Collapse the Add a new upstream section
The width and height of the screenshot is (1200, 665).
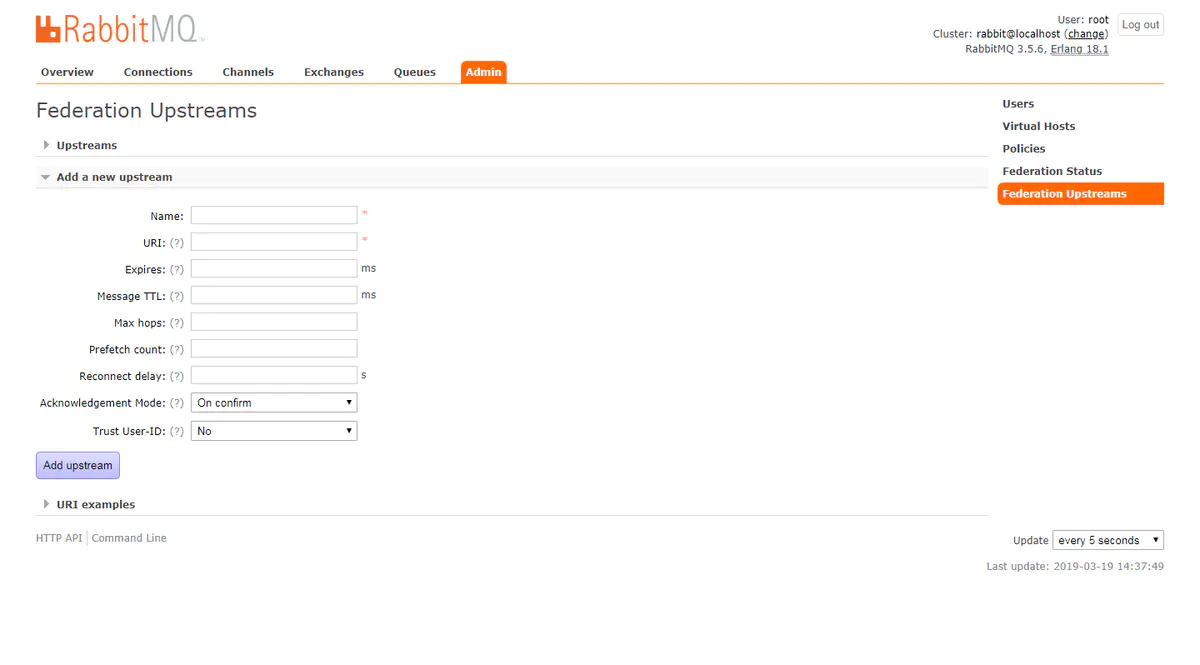click(114, 177)
